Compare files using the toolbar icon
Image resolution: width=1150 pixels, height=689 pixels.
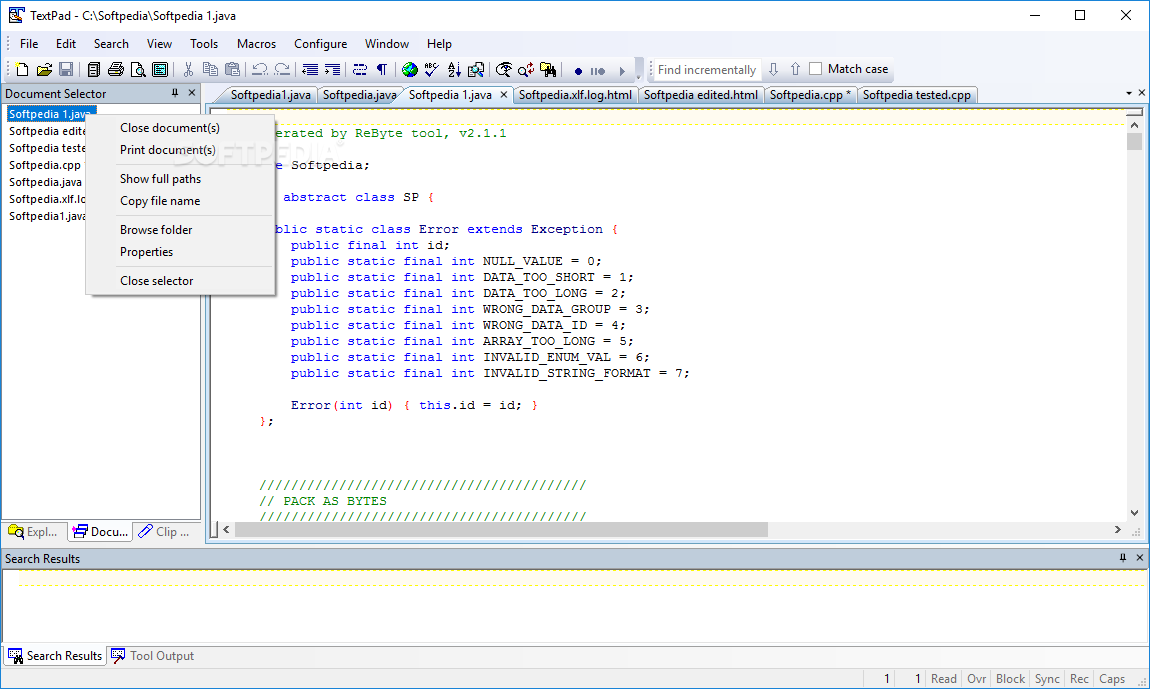tap(476, 70)
